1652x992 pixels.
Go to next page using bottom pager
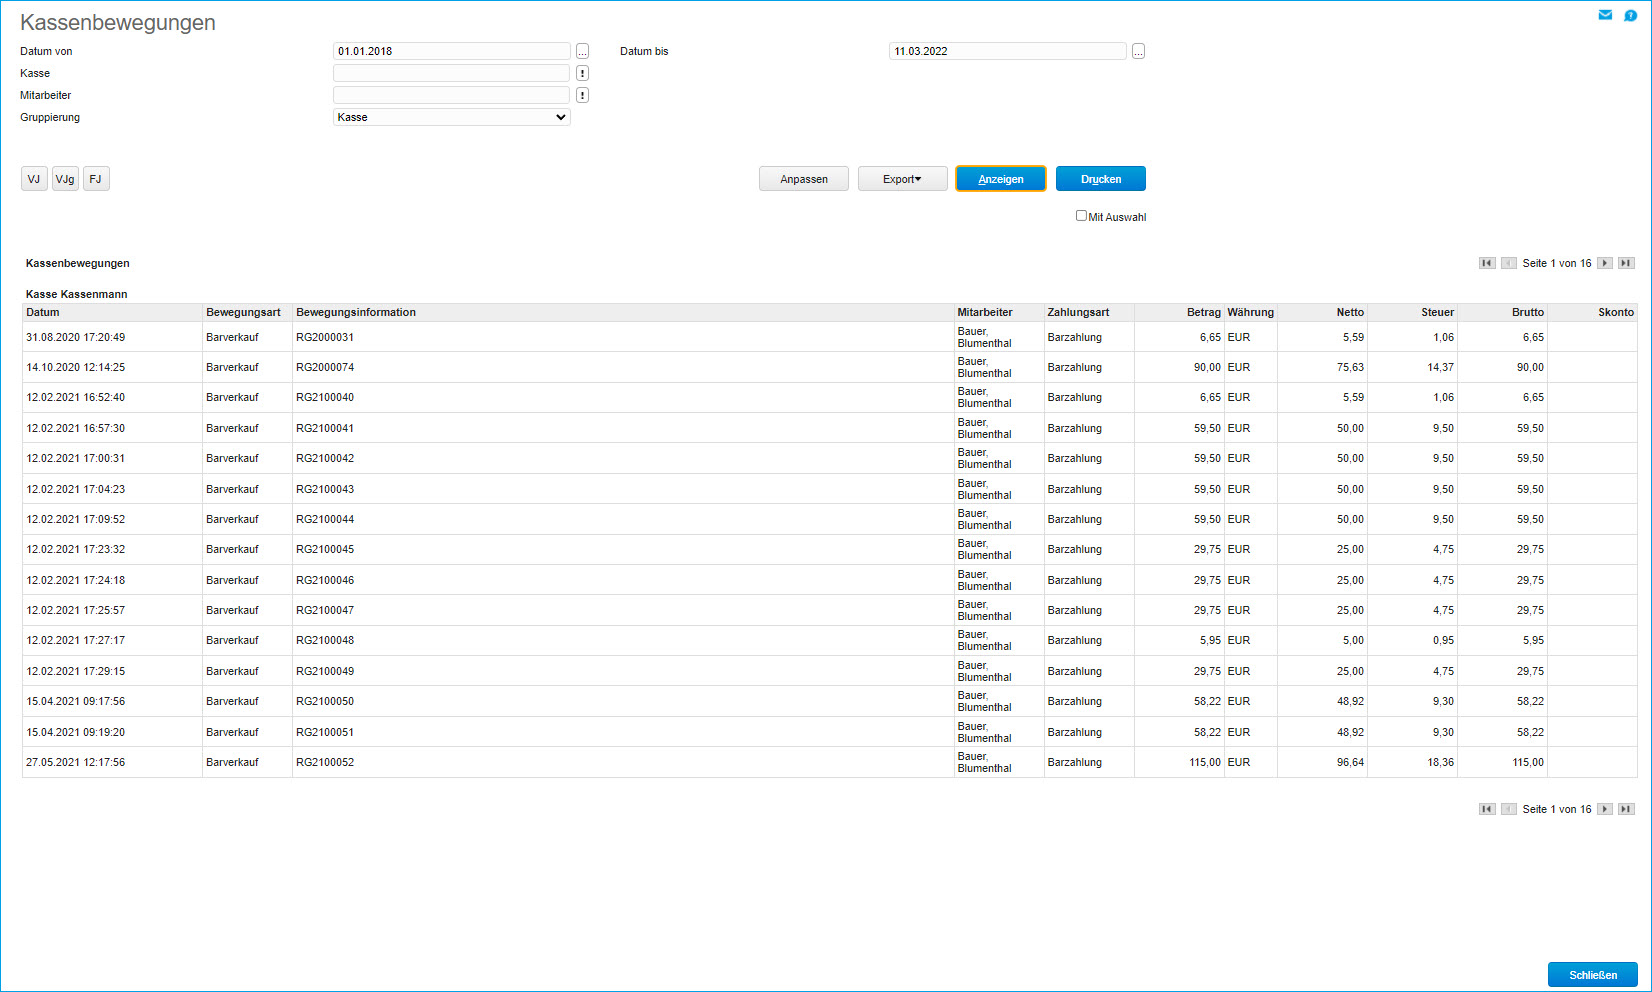[x=1604, y=809]
